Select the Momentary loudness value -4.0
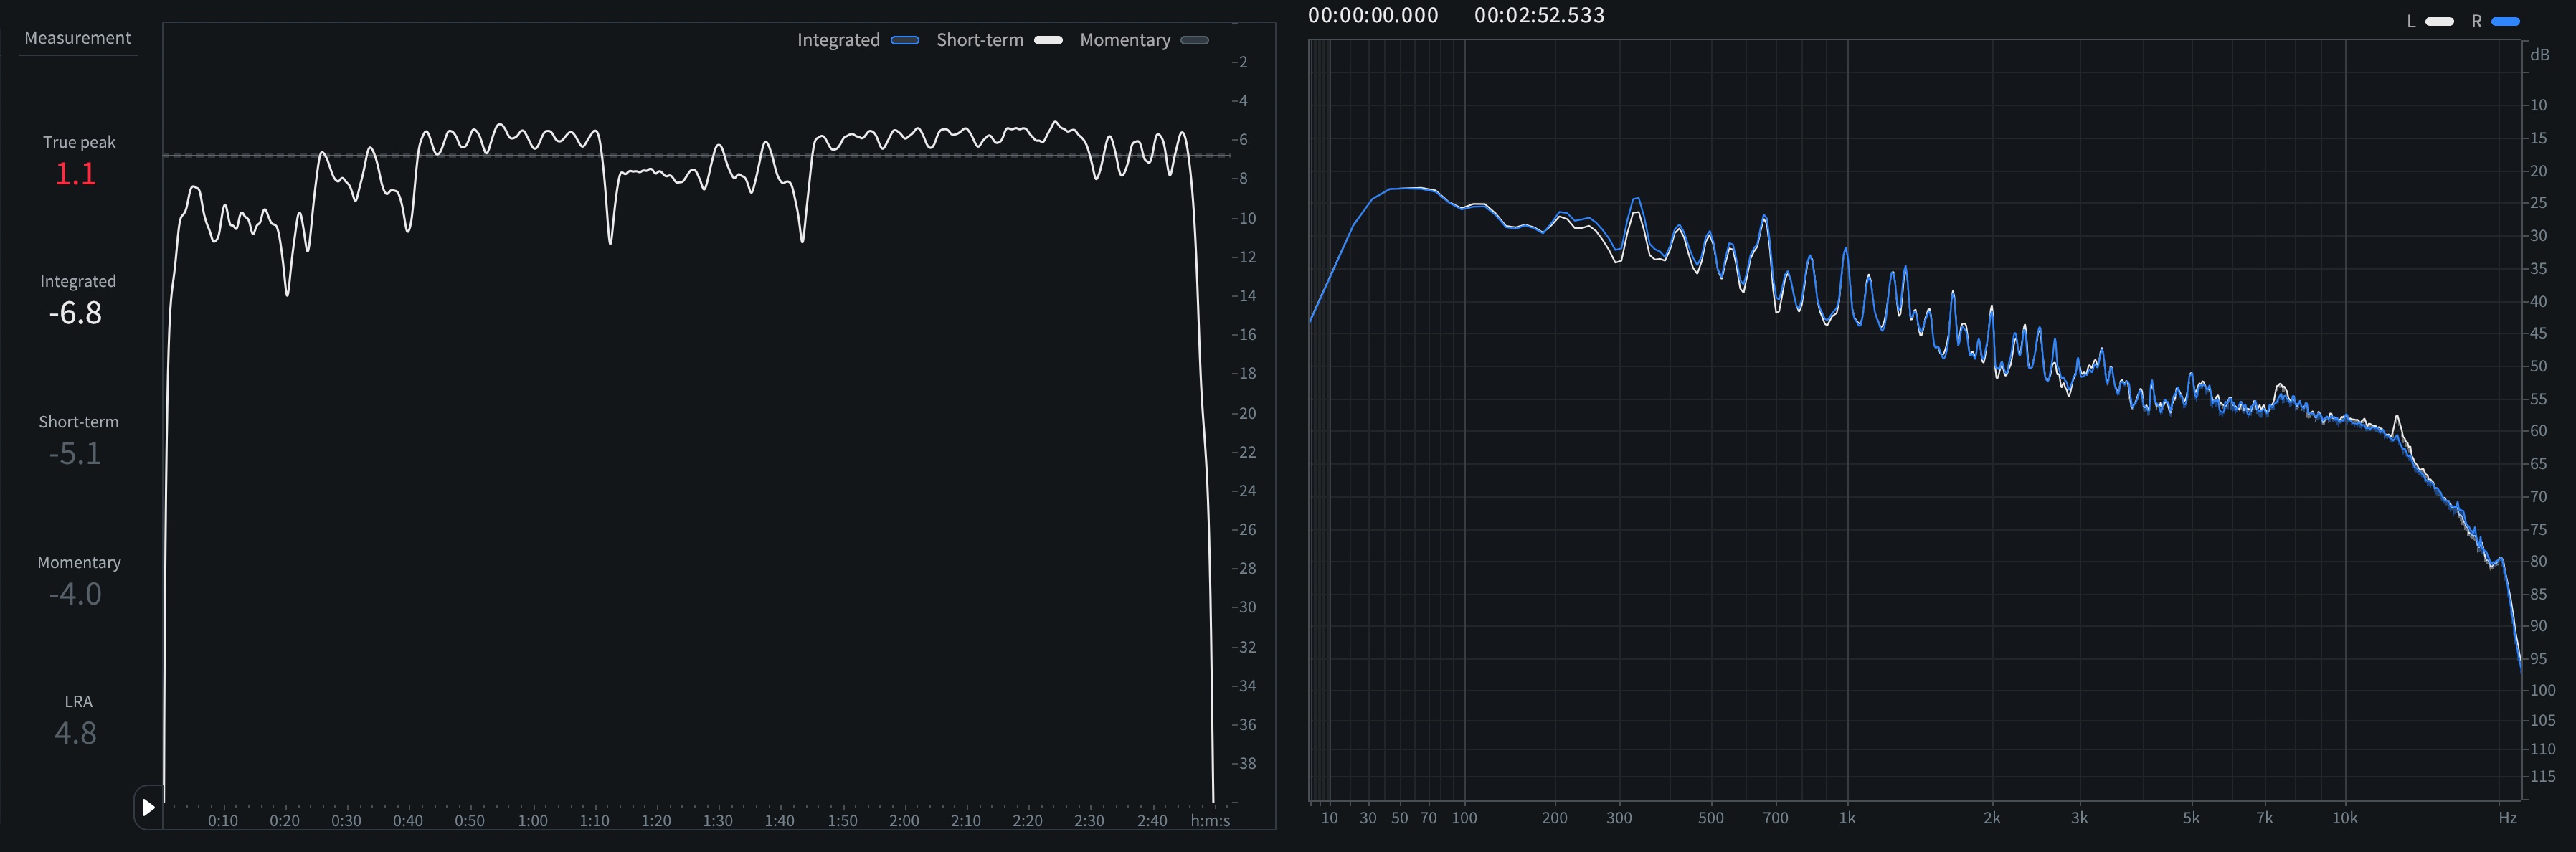This screenshot has height=852, width=2576. pyautogui.click(x=76, y=594)
